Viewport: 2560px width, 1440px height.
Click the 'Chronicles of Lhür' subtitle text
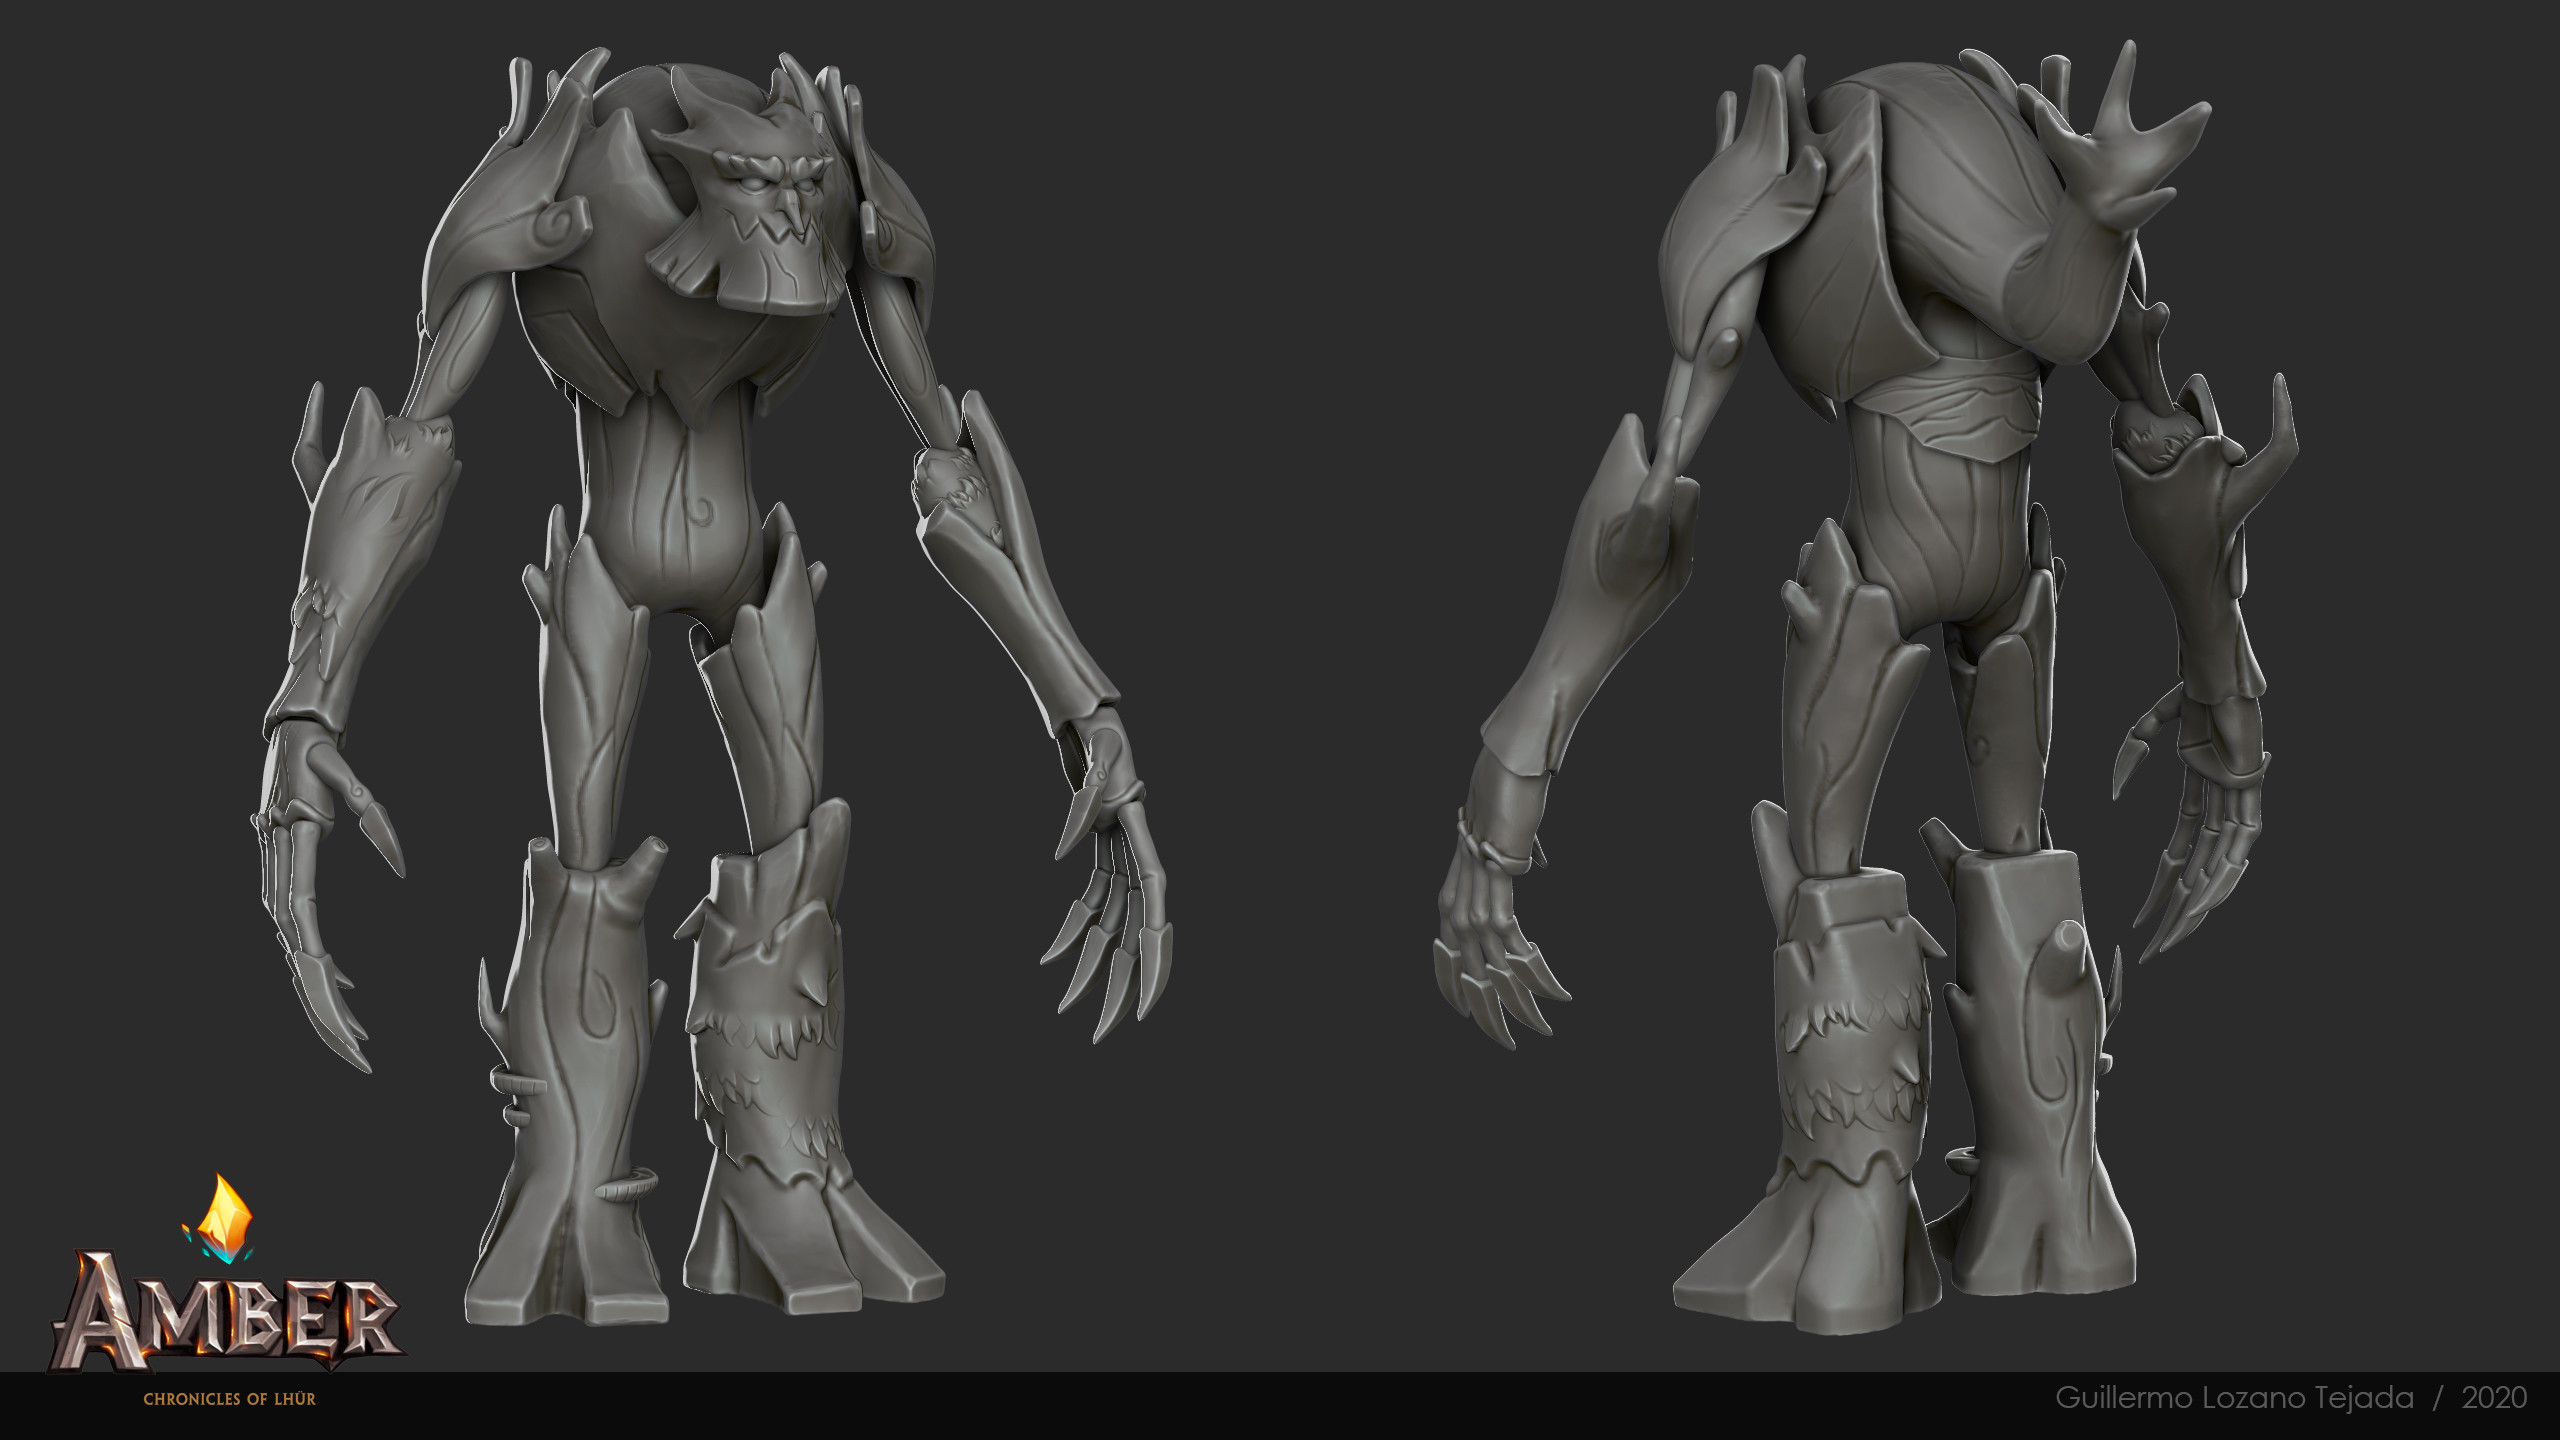[229, 1399]
